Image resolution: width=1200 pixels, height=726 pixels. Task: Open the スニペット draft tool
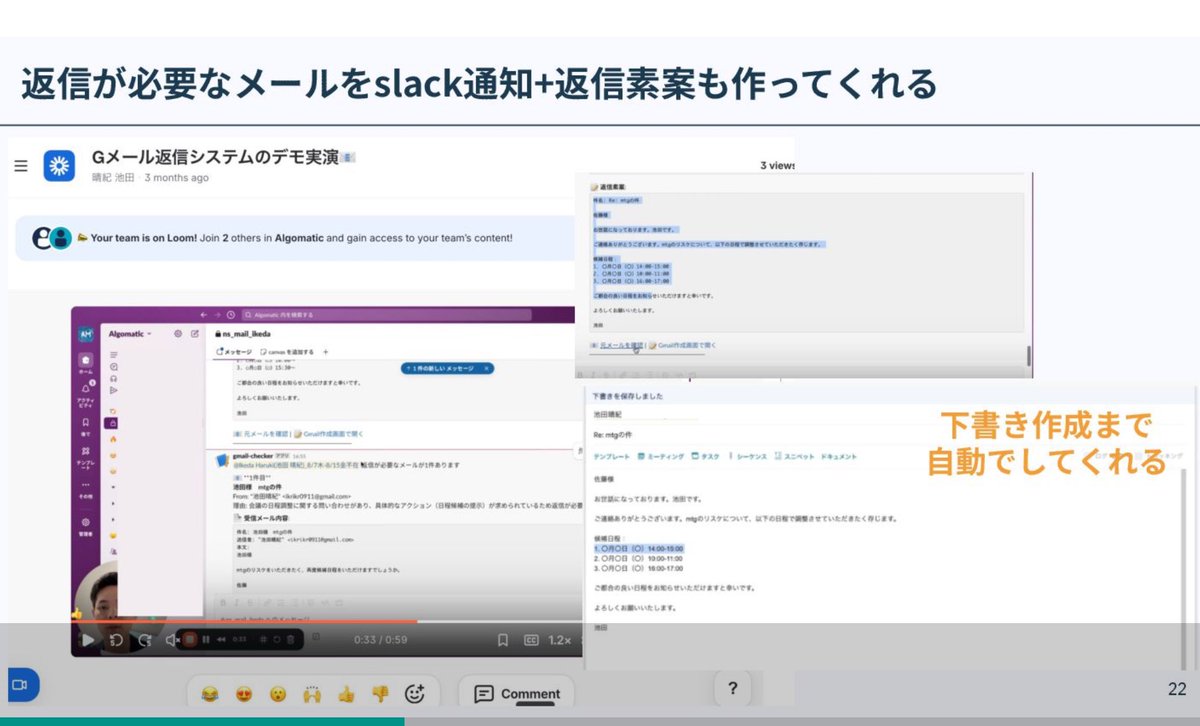tap(793, 456)
